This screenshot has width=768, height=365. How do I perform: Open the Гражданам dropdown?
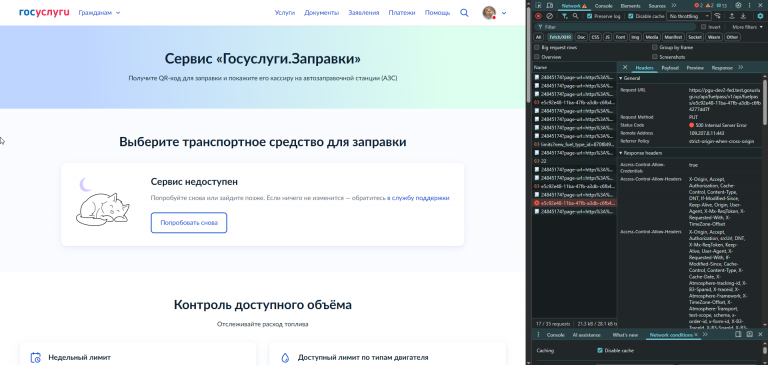[x=99, y=13]
